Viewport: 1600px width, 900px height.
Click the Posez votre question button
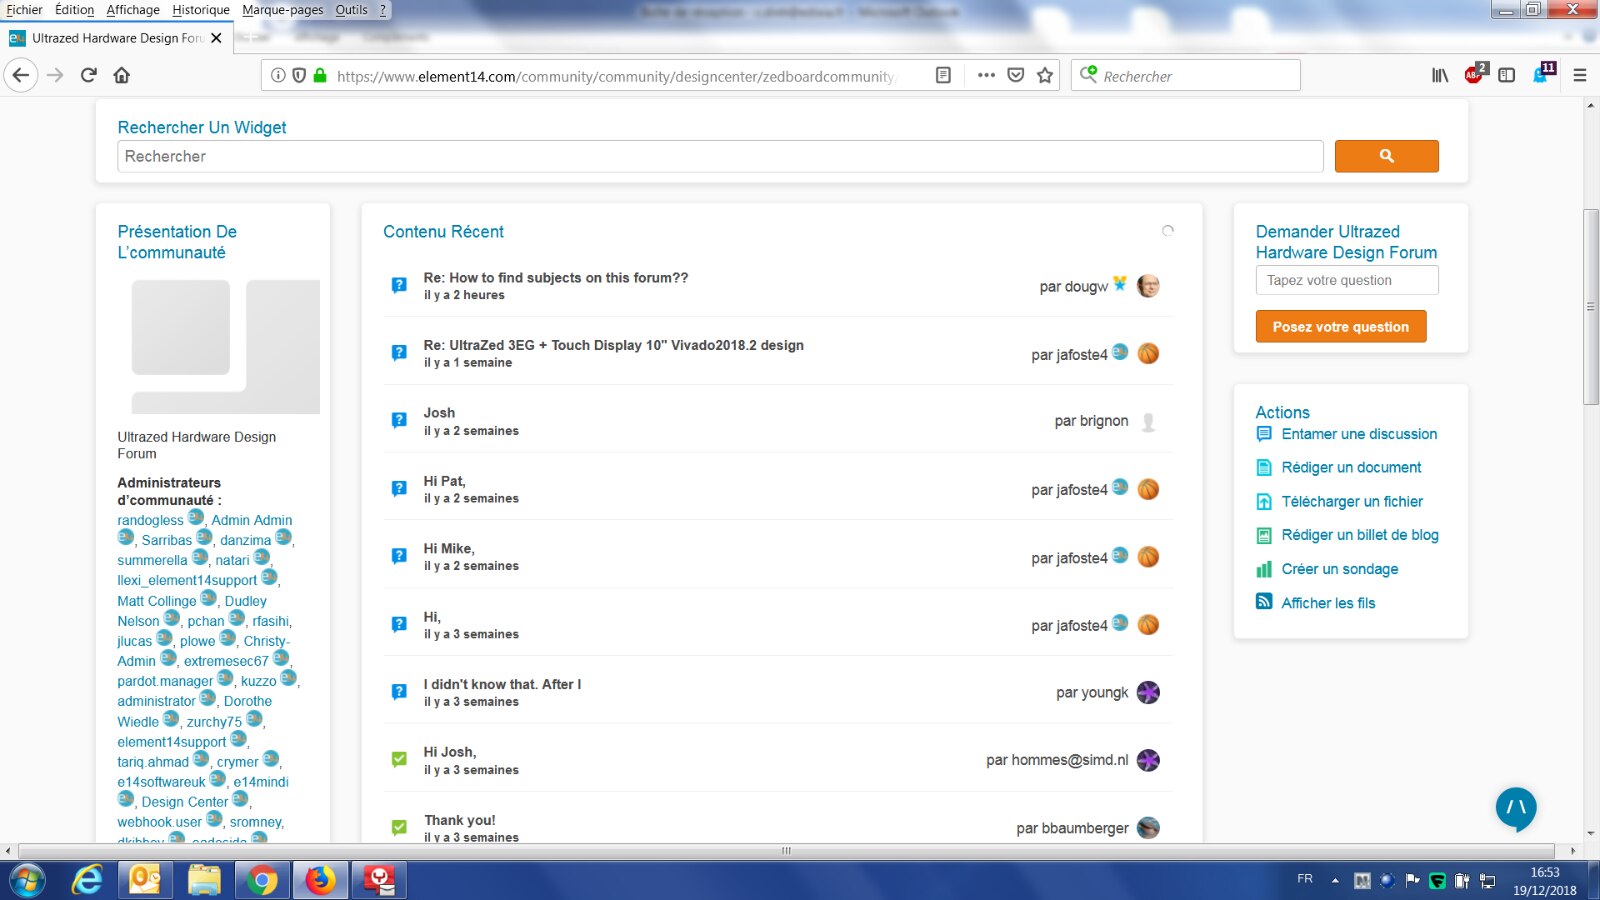[1341, 327]
